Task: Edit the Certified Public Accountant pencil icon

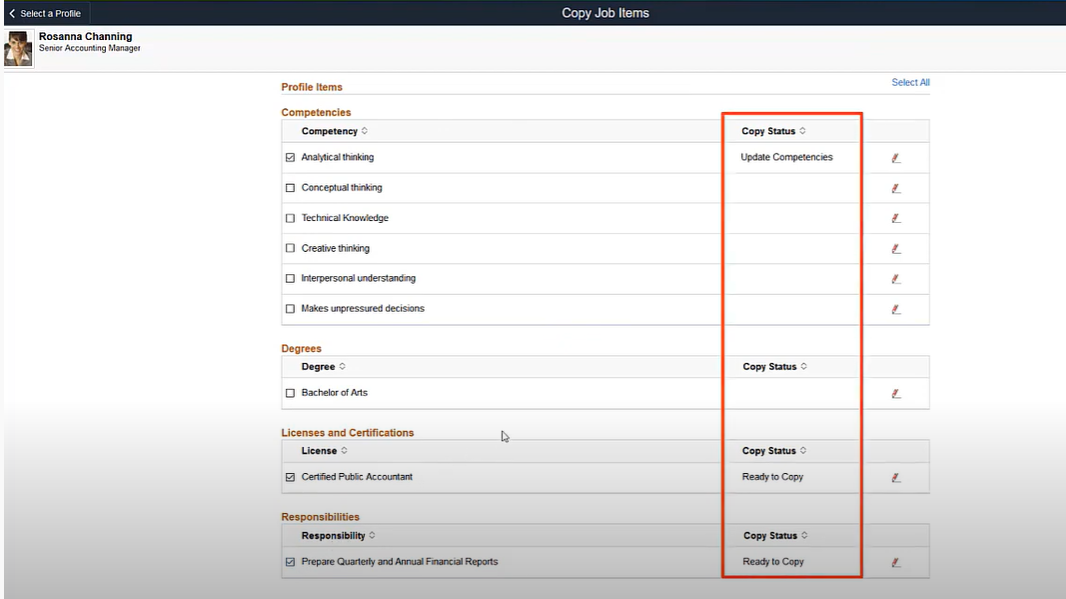Action: click(896, 478)
